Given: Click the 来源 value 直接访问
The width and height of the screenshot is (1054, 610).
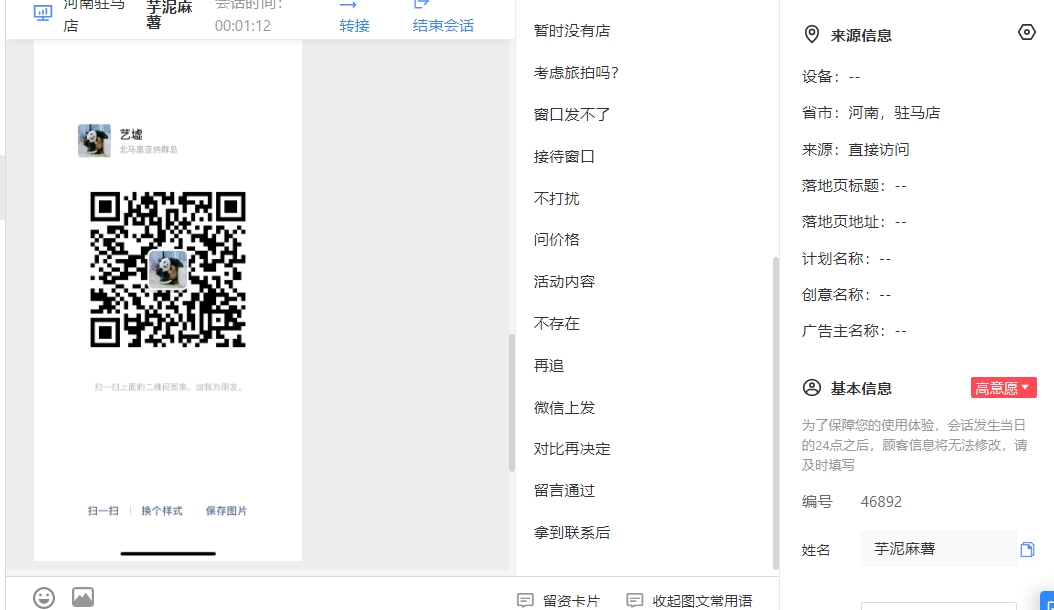Looking at the screenshot, I should tap(879, 149).
